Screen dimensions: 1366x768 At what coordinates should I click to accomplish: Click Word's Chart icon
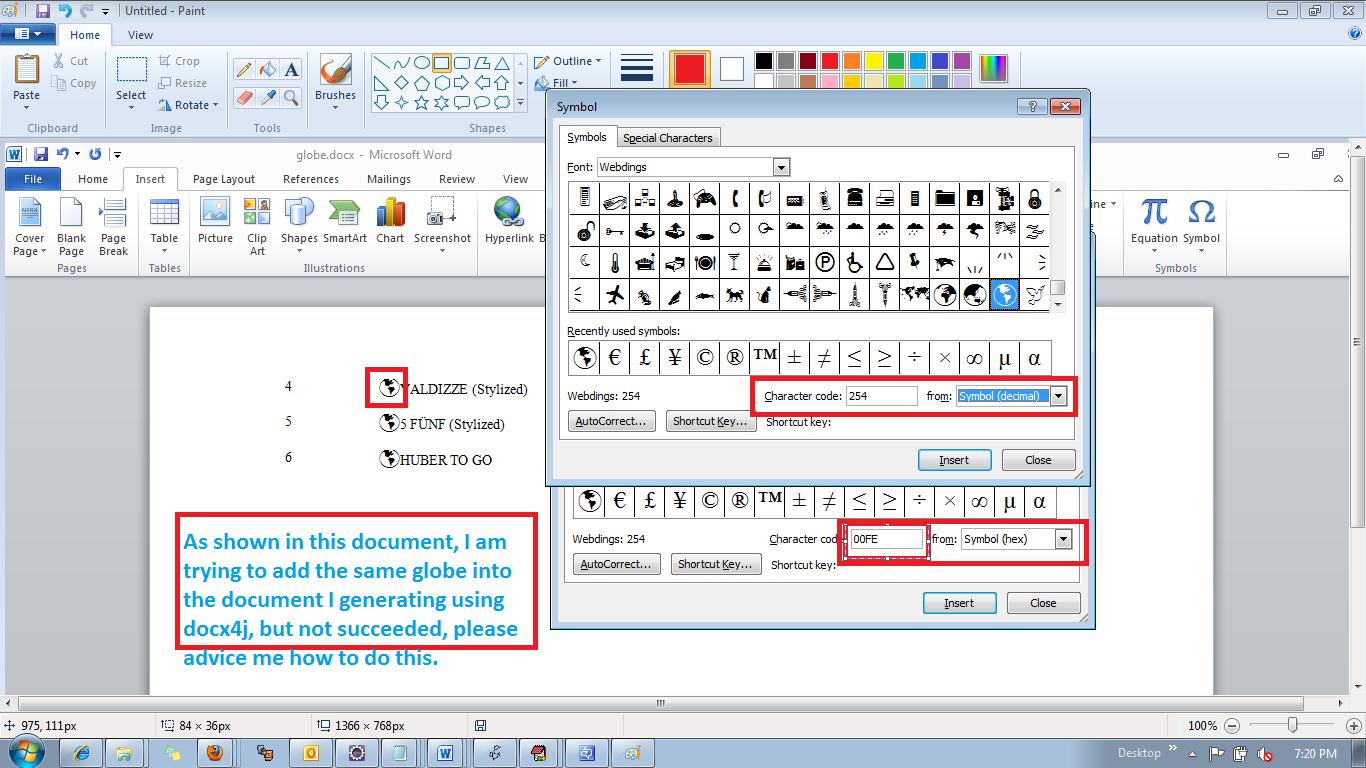click(x=390, y=211)
